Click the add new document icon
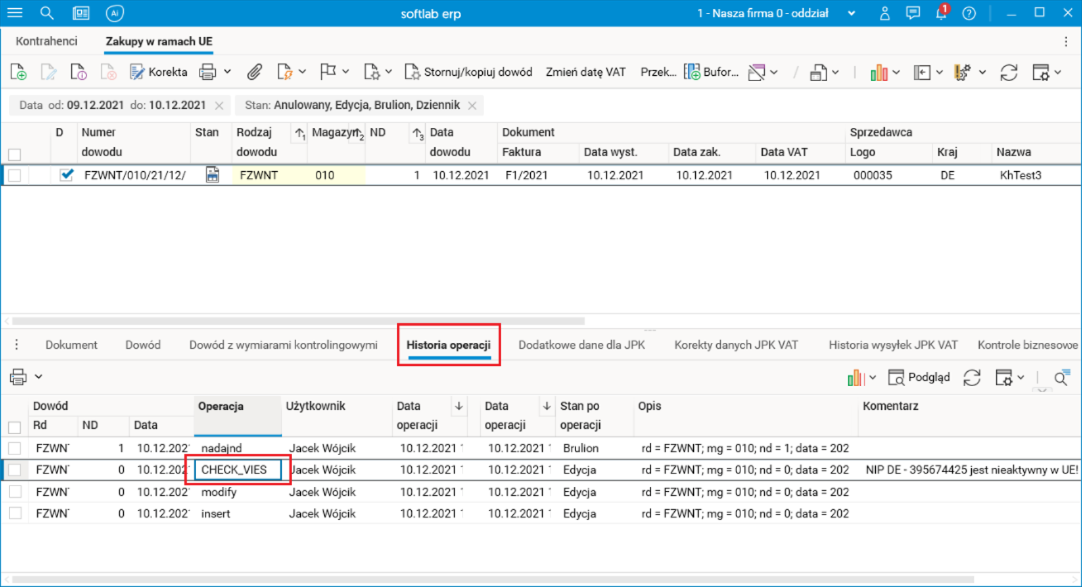Image resolution: width=1082 pixels, height=587 pixels. [18, 72]
